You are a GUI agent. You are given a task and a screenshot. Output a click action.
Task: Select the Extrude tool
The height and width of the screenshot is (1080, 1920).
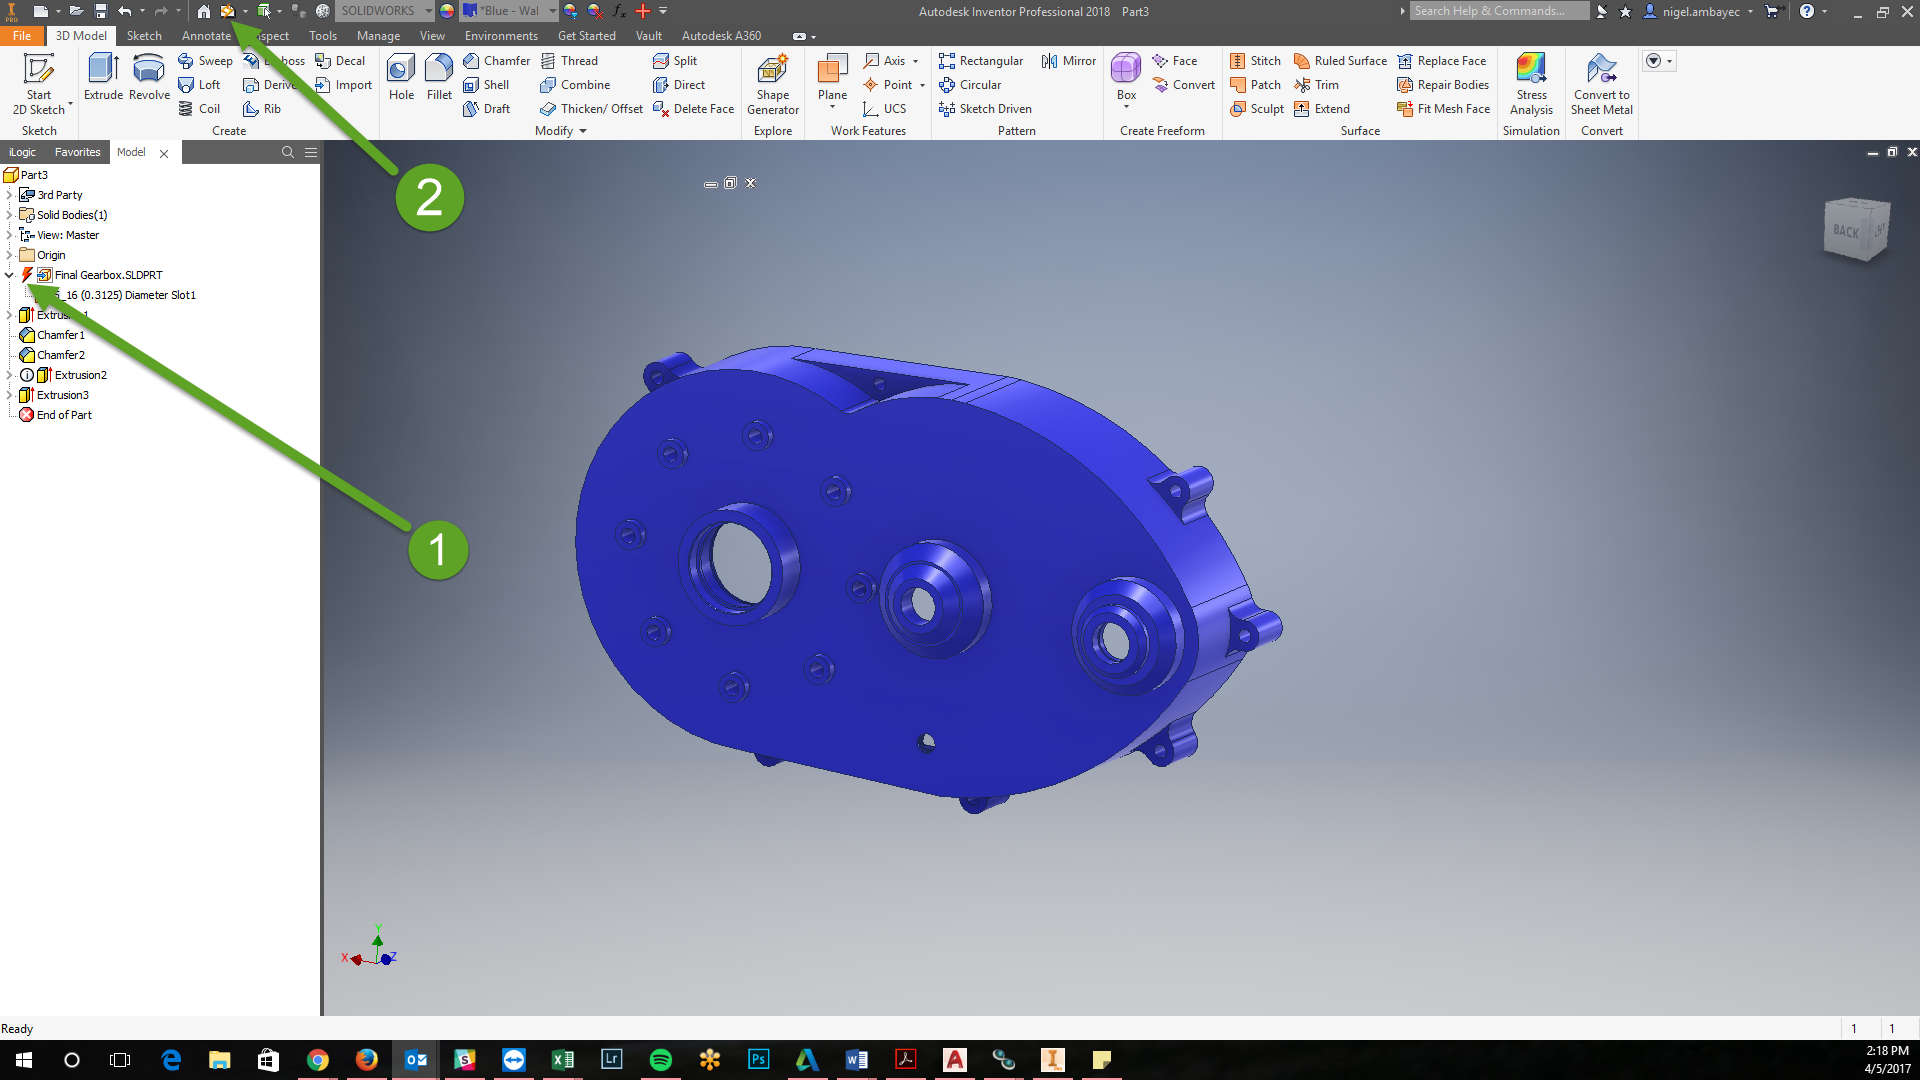click(102, 80)
